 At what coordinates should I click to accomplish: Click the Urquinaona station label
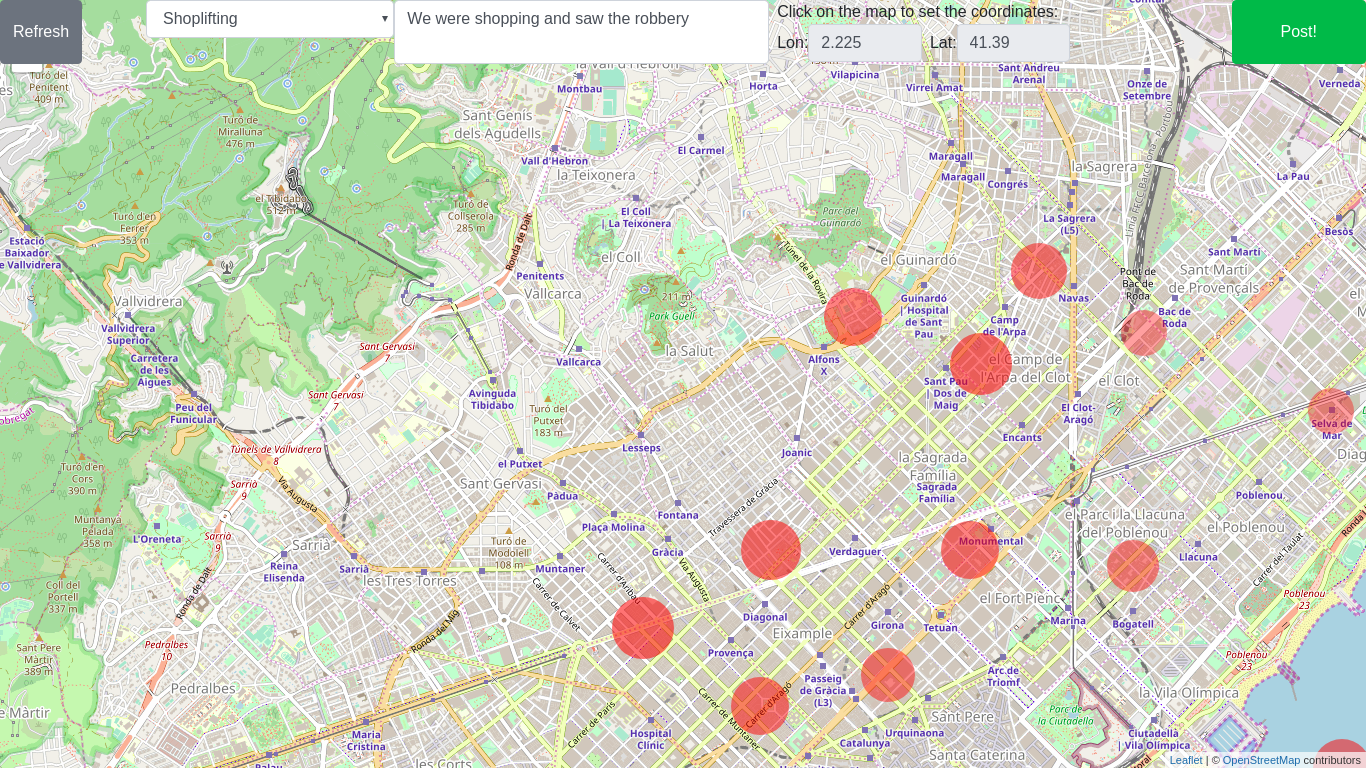pos(914,733)
